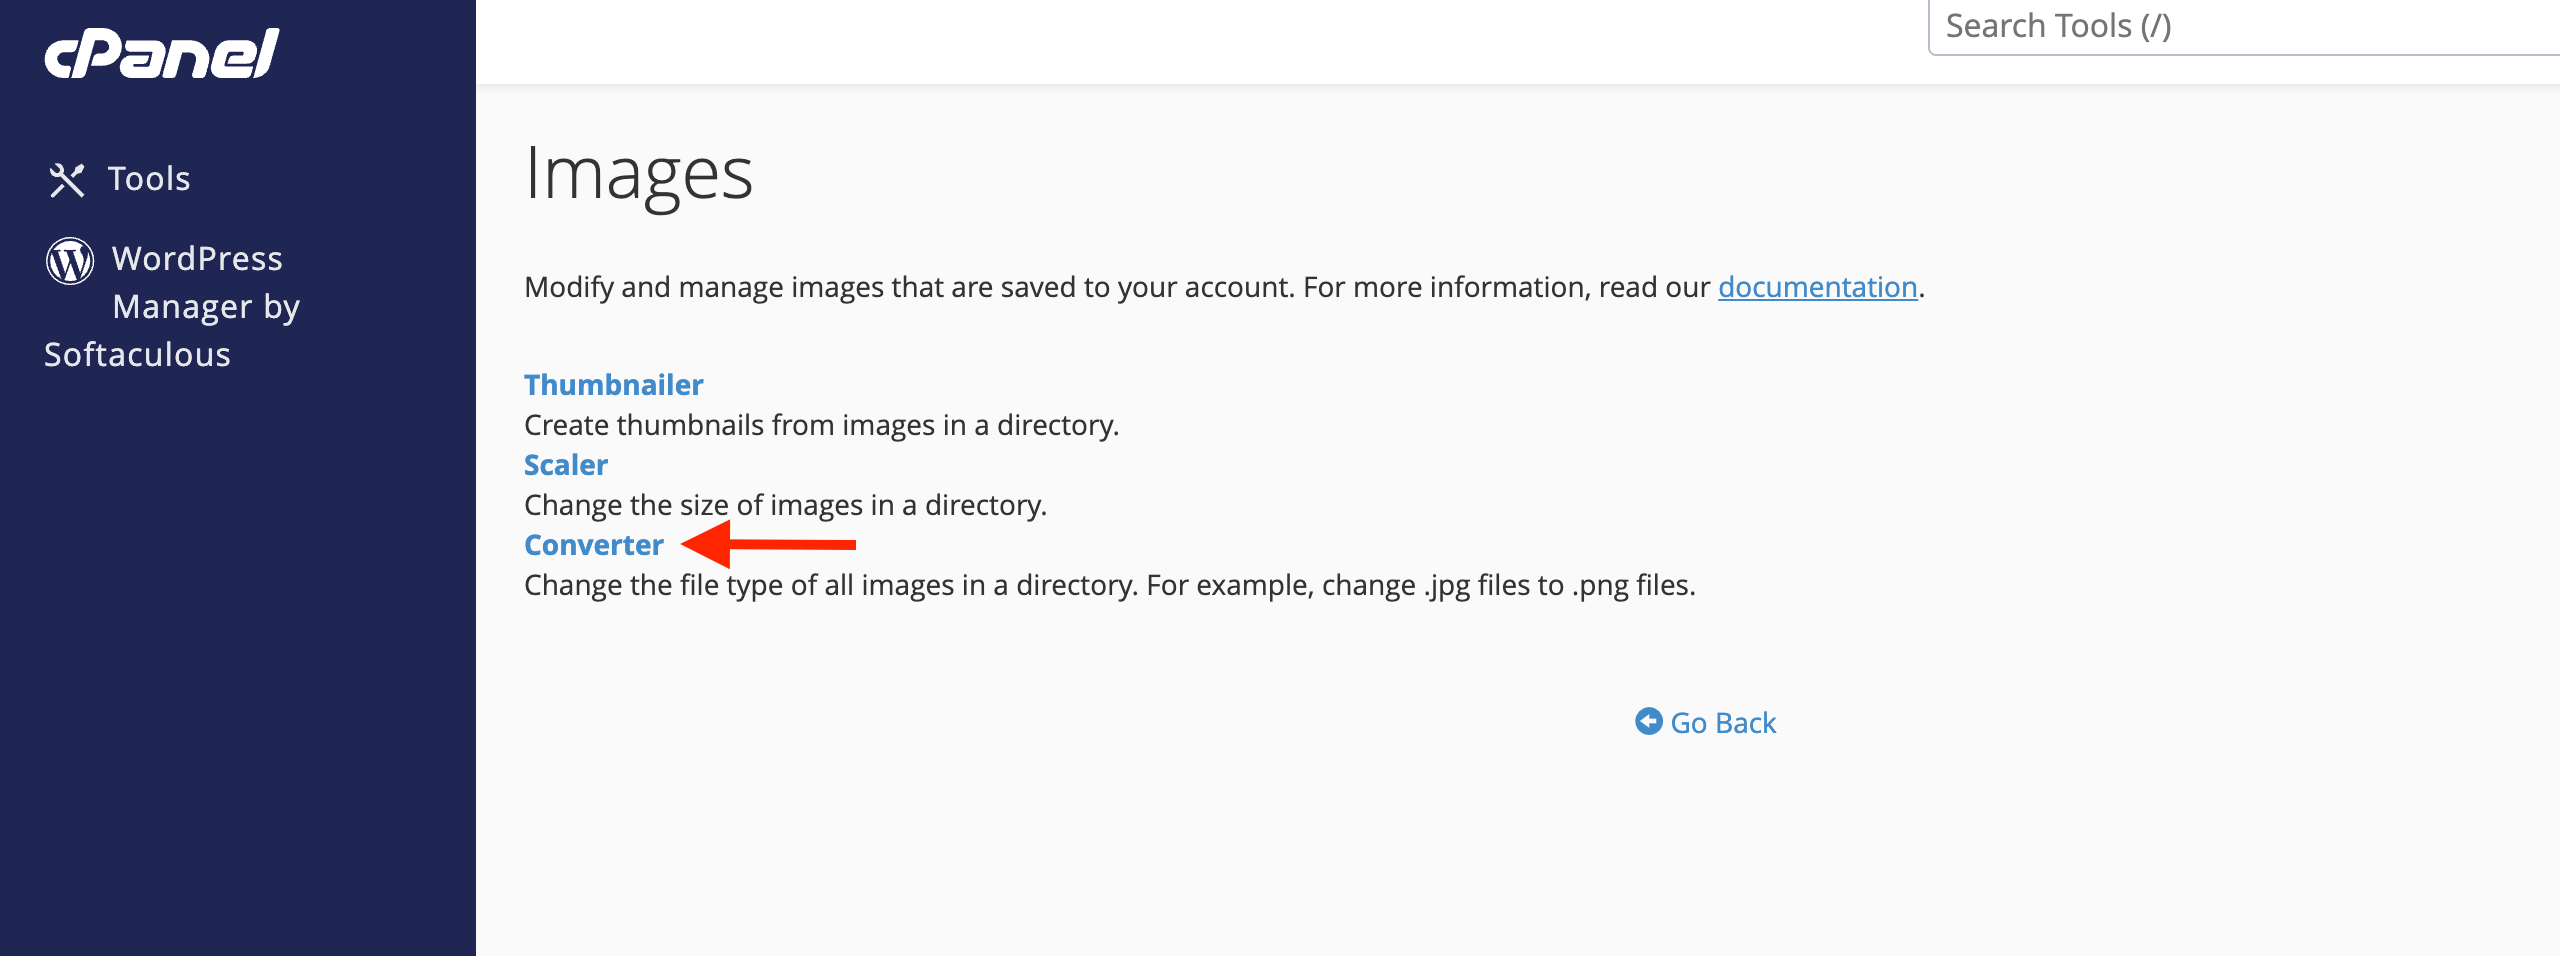Open the Scaler tool
Viewport: 2560px width, 956px height.
click(566, 465)
